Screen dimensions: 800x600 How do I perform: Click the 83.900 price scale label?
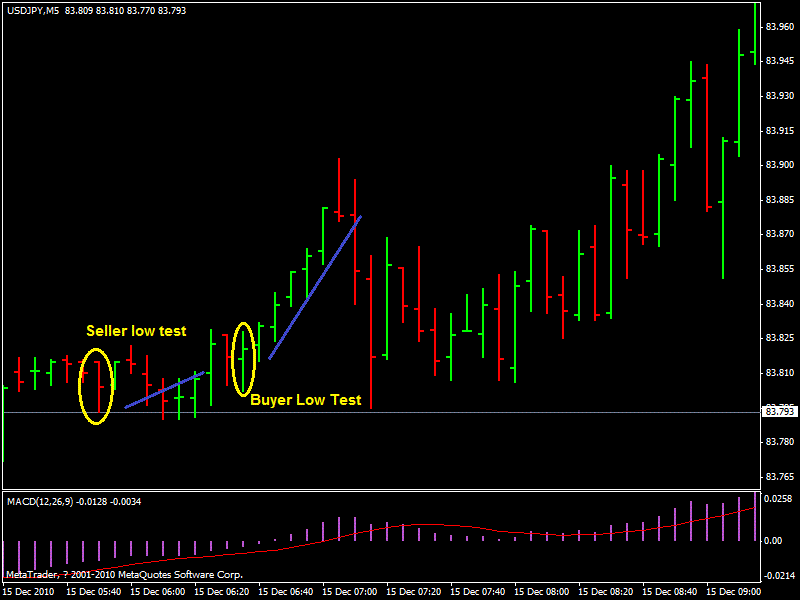point(780,165)
